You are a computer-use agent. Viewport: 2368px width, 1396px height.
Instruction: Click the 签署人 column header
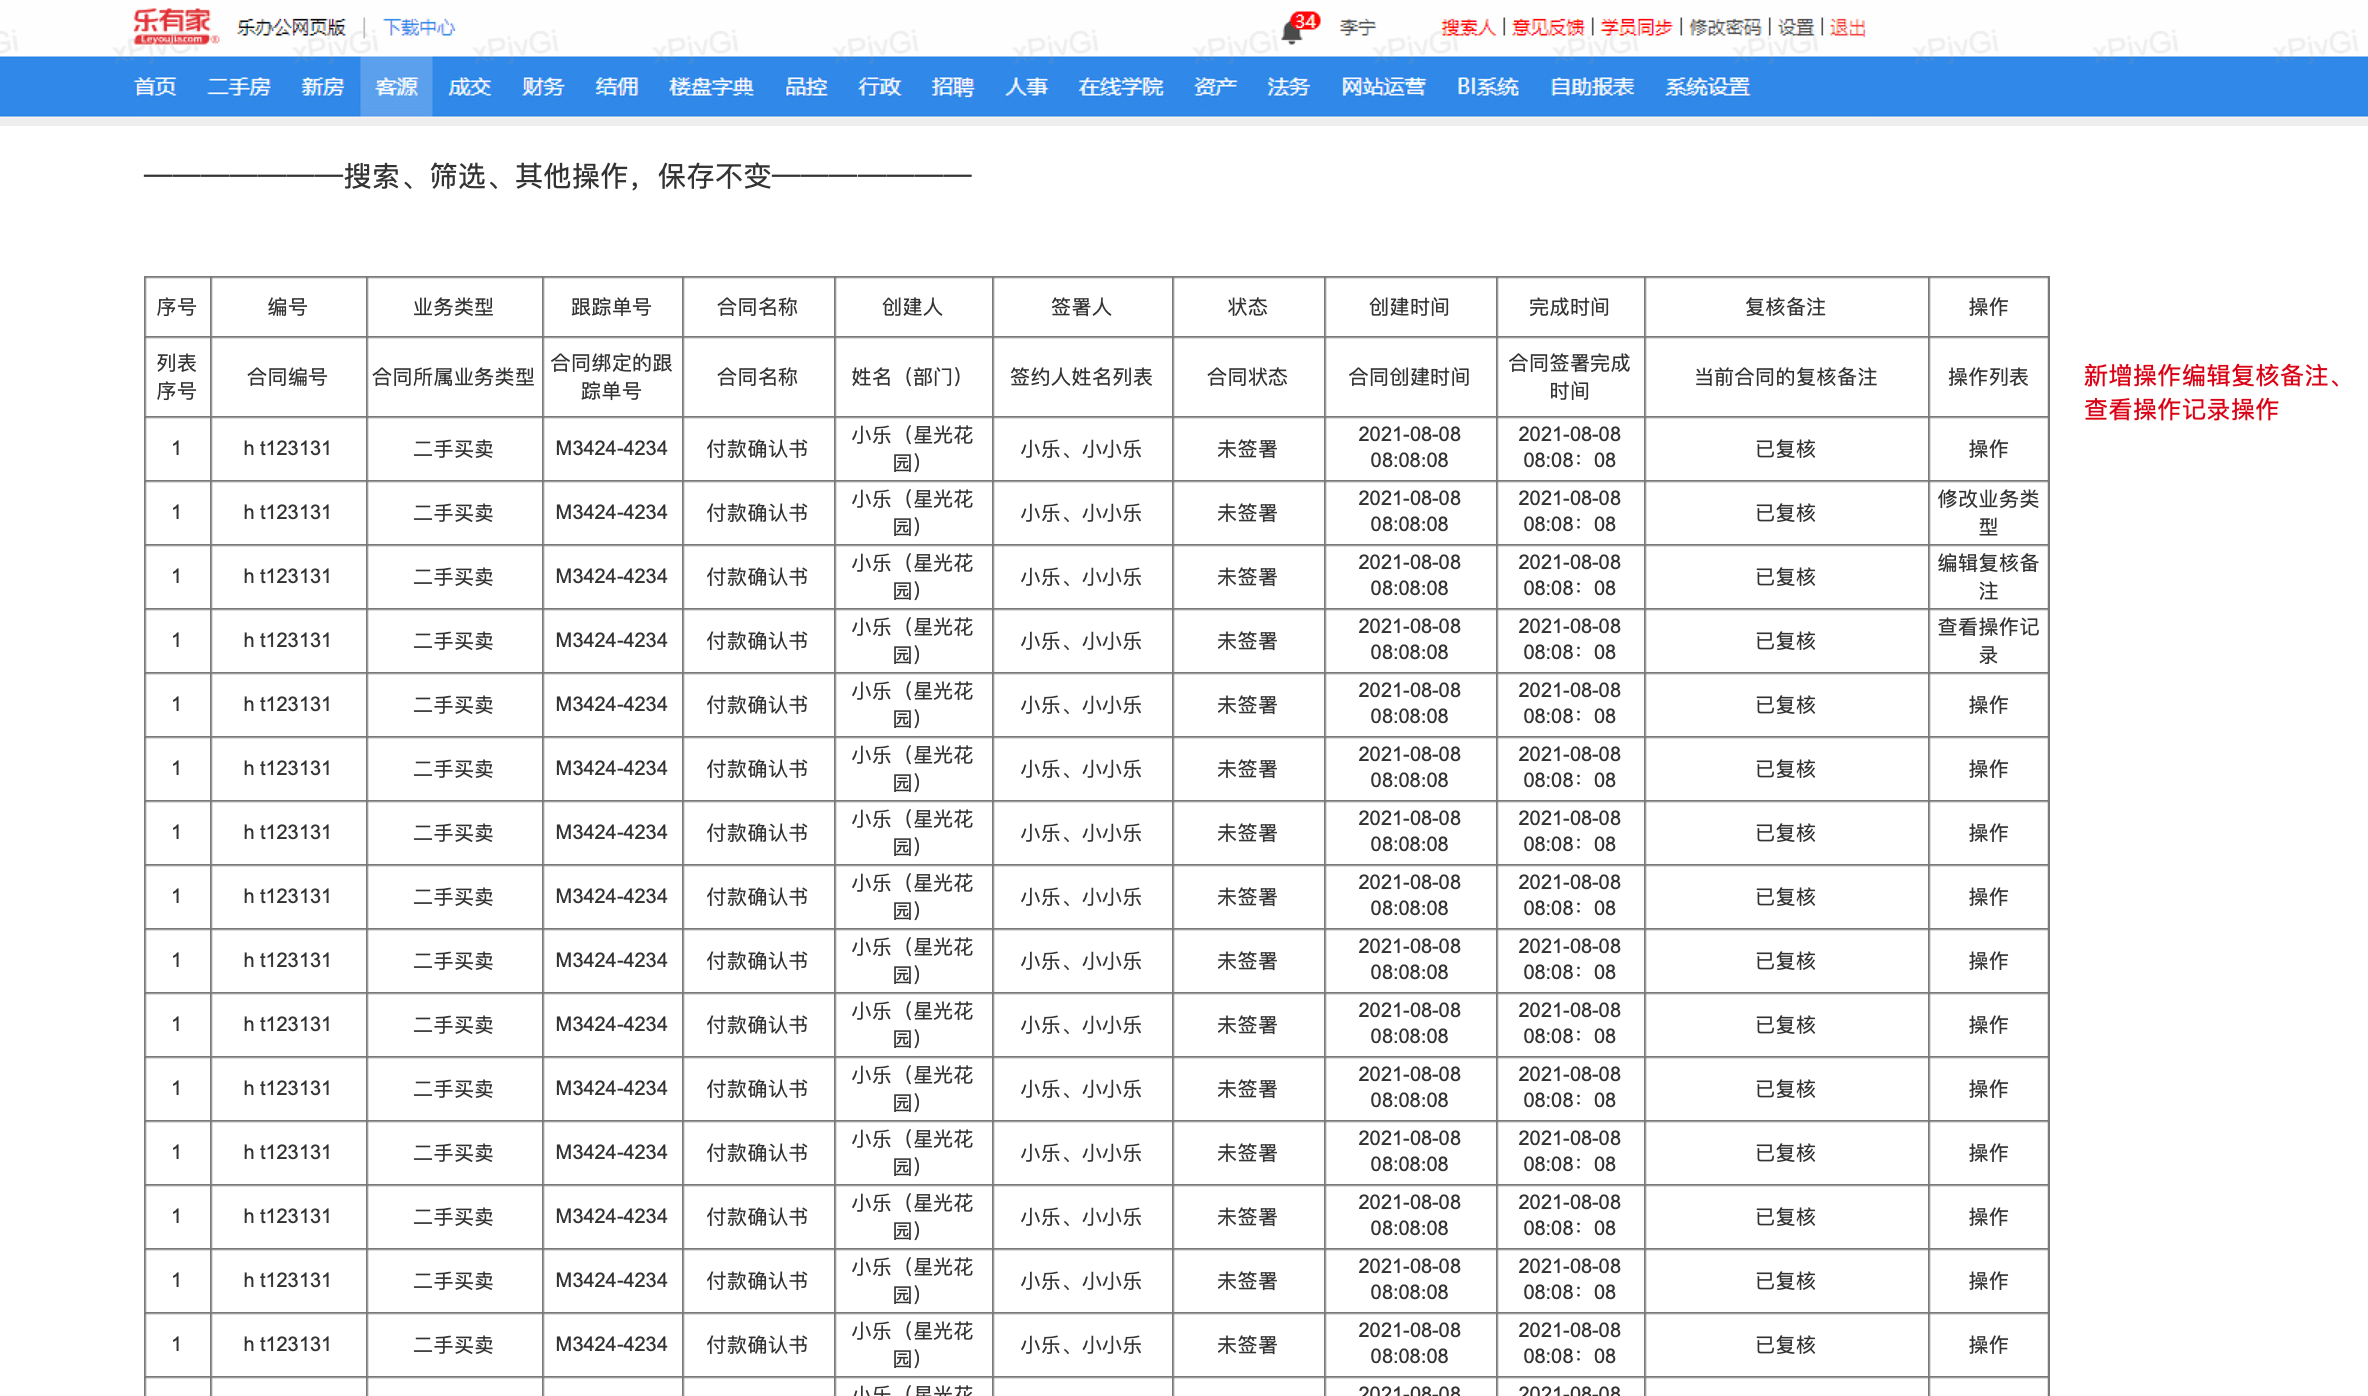[1081, 307]
